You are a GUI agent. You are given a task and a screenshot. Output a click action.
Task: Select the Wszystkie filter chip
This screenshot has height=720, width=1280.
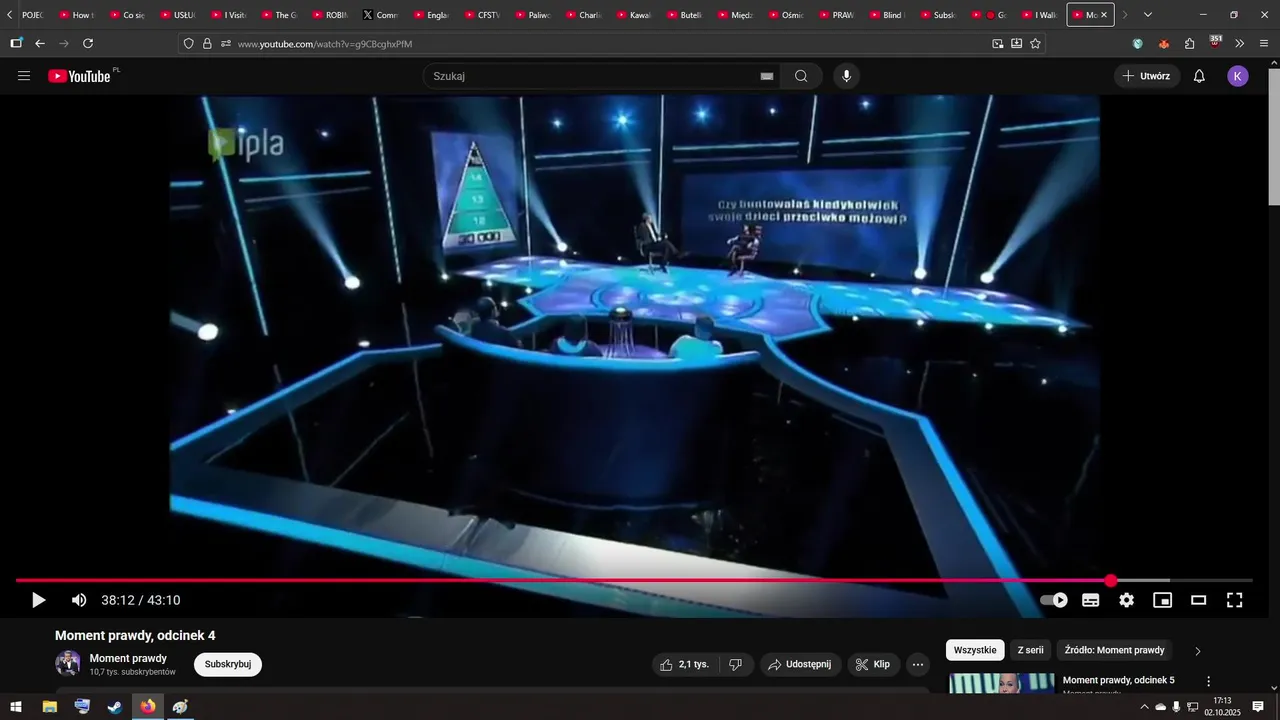click(x=975, y=650)
